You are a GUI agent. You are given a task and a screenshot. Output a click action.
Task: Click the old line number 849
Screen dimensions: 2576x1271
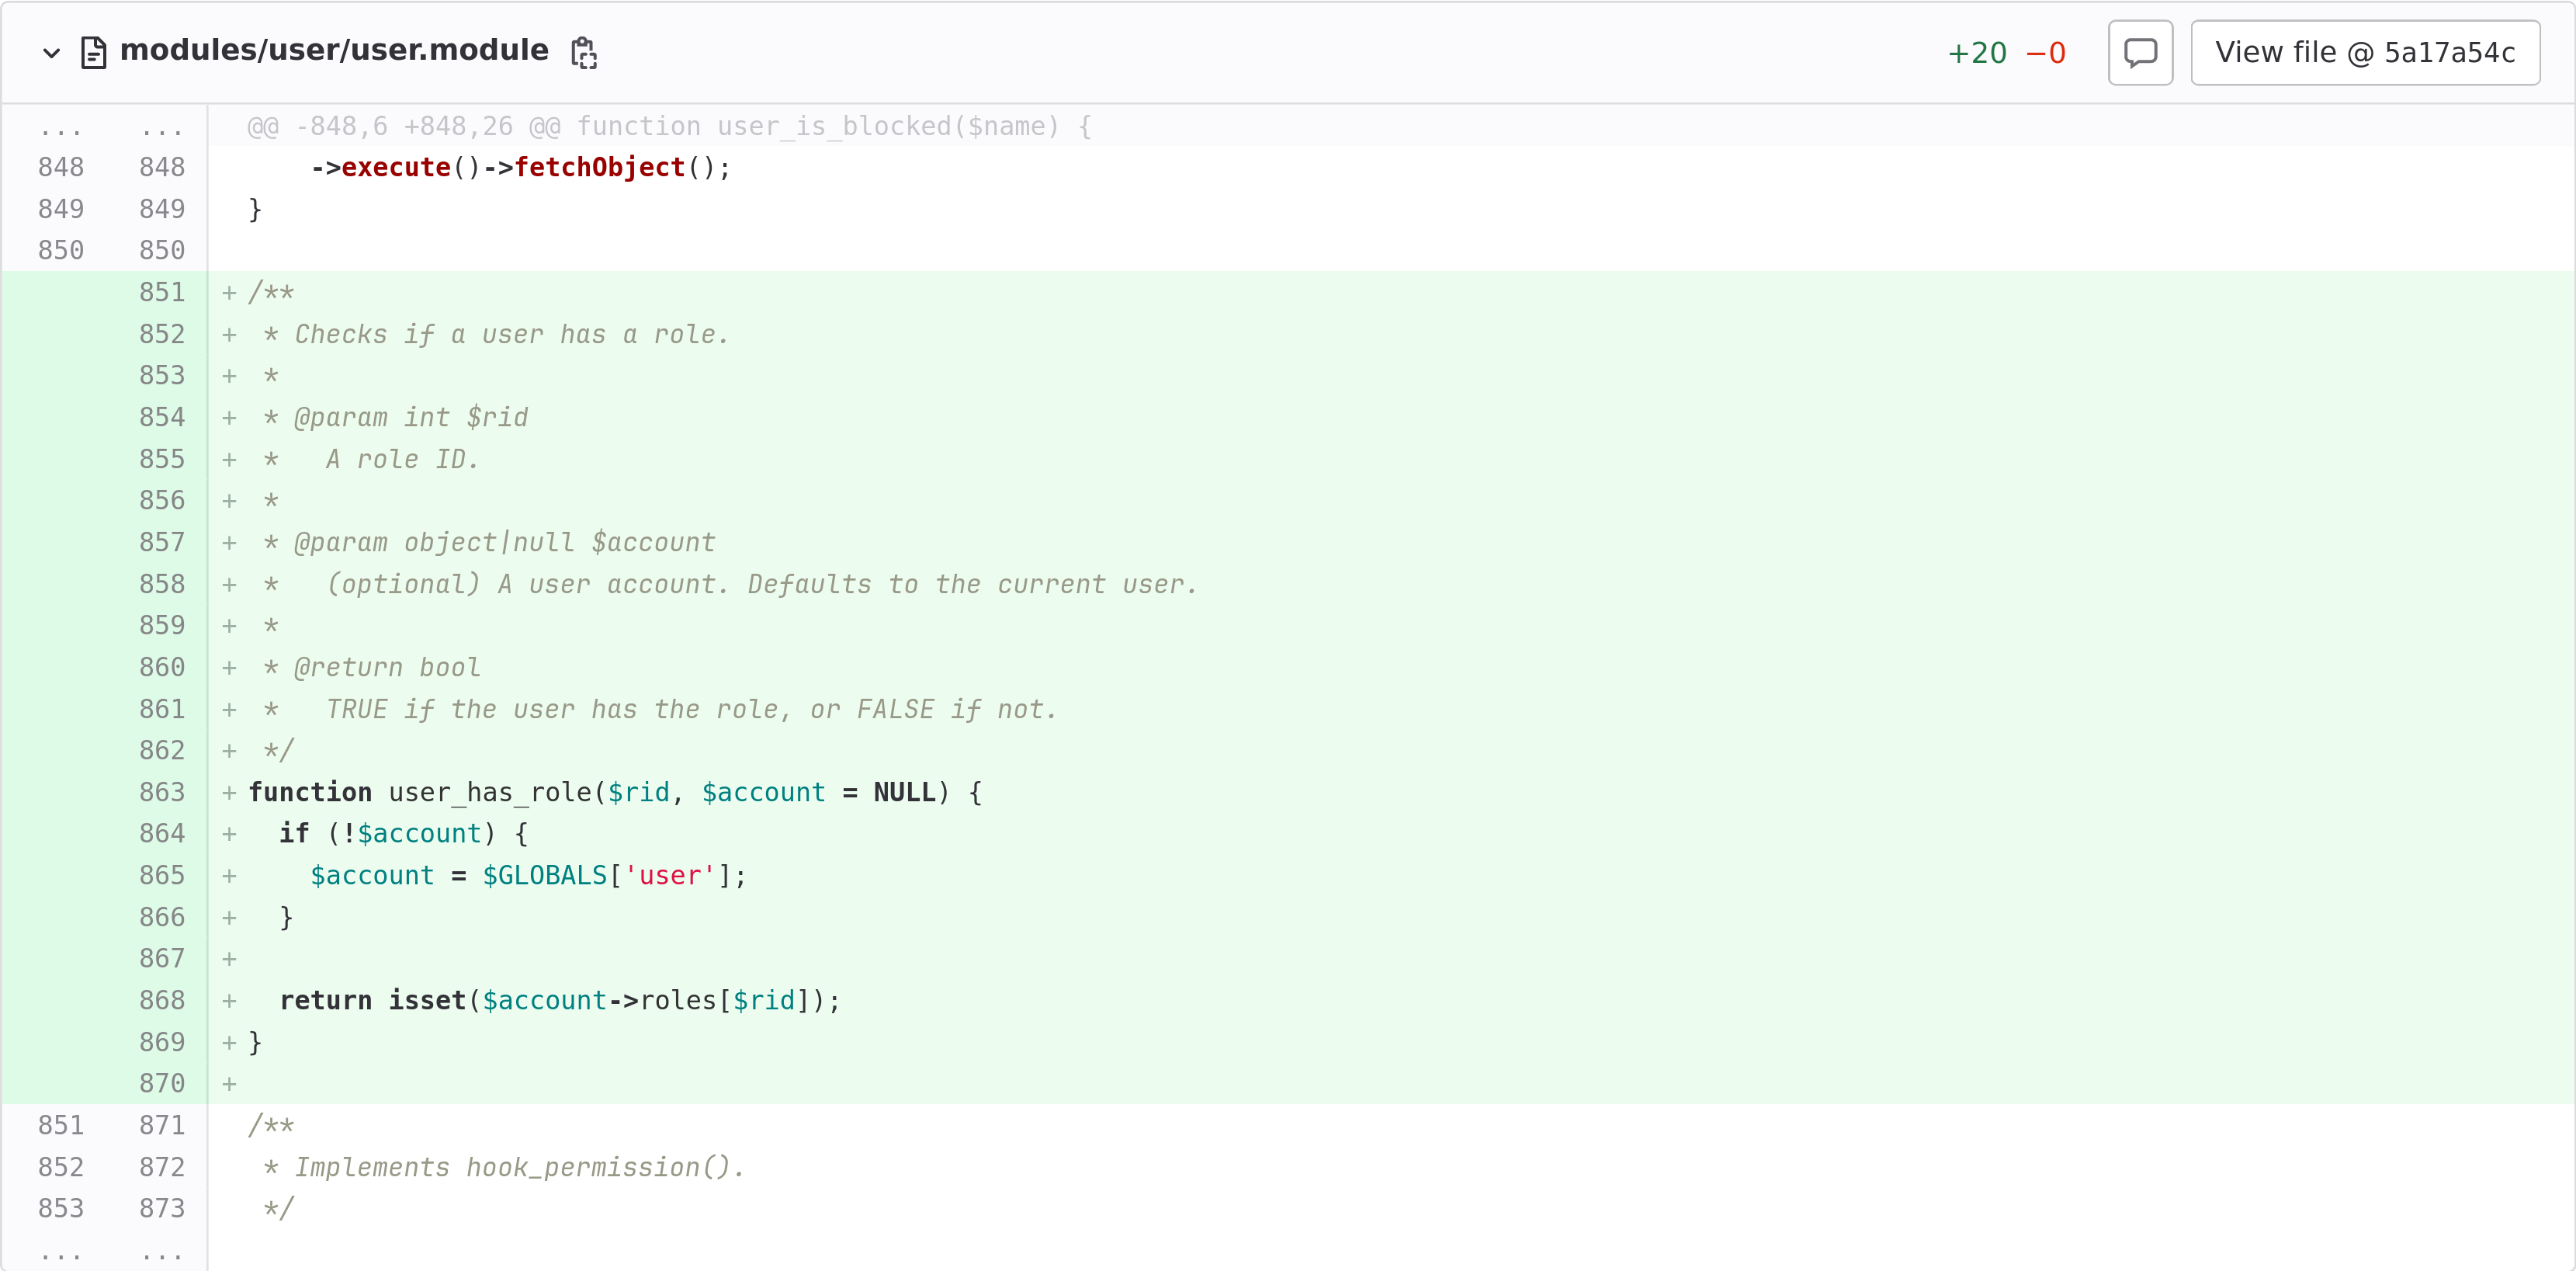pyautogui.click(x=60, y=209)
